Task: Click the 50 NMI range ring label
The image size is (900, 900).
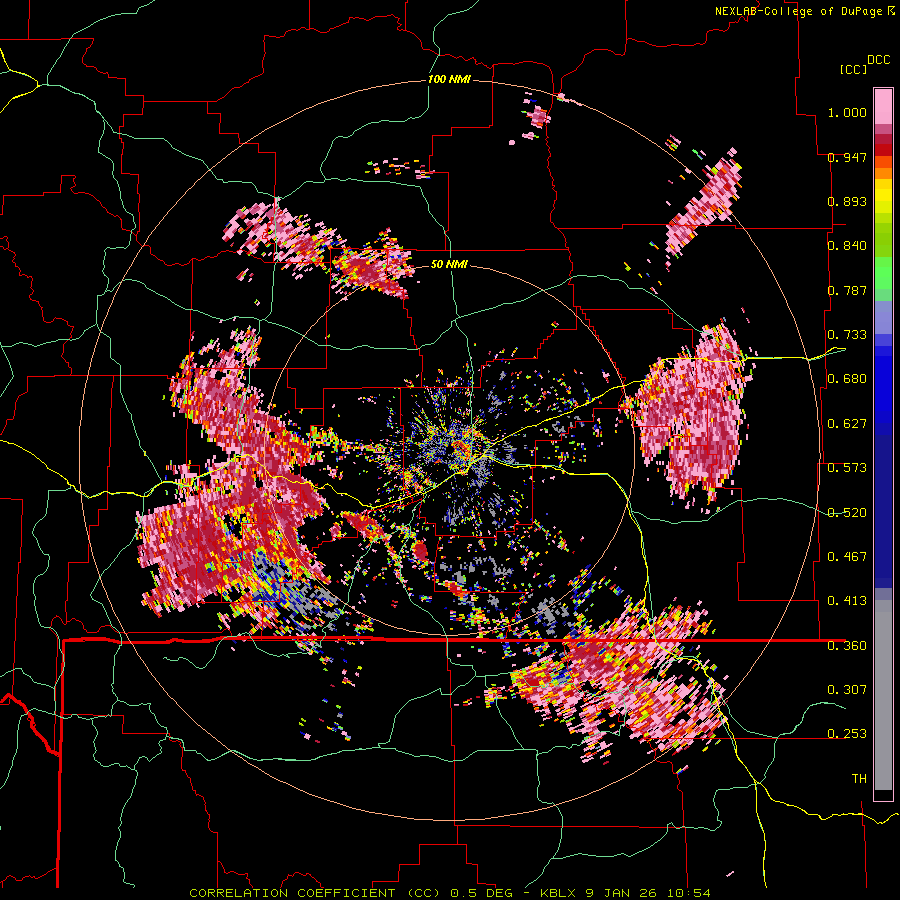Action: (x=449, y=264)
